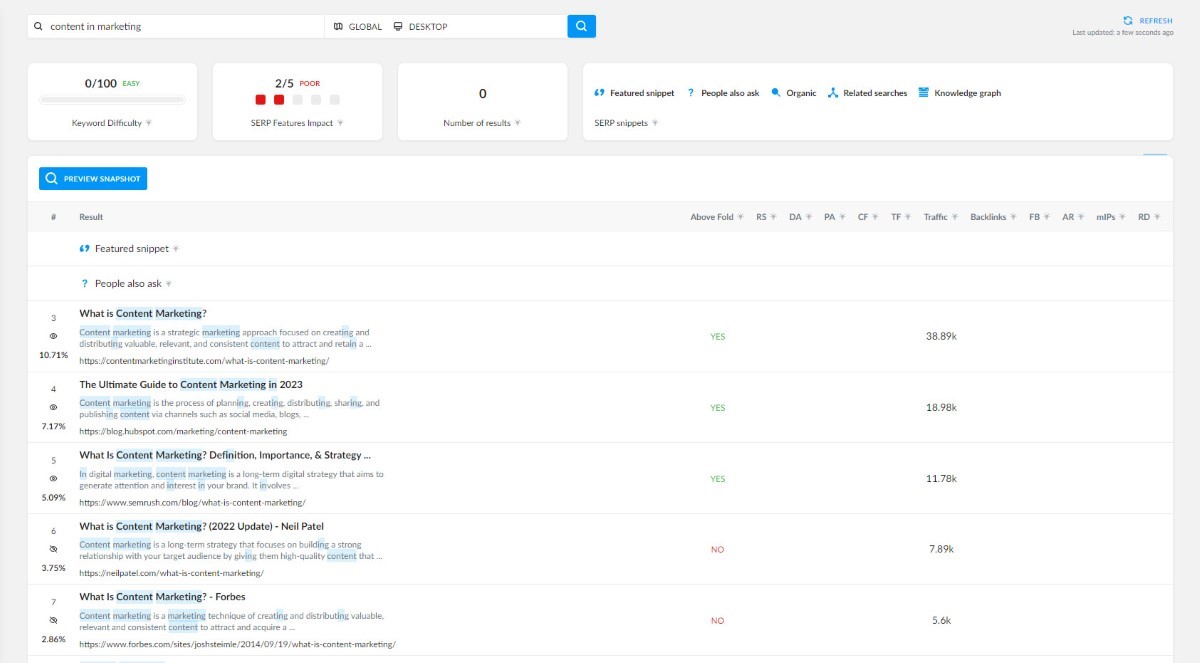This screenshot has width=1200, height=663.
Task: Sort by the TF column header
Action: (x=901, y=217)
